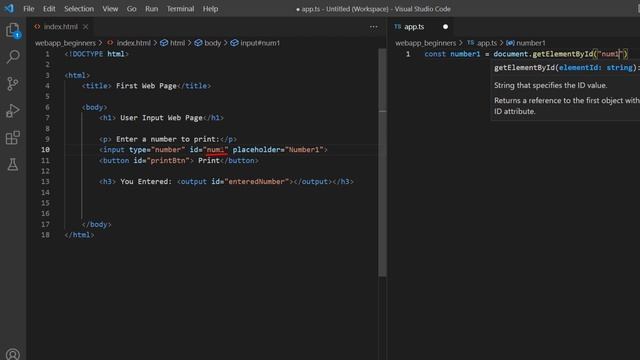Open the File menu
The height and width of the screenshot is (360, 640).
click(x=29, y=9)
